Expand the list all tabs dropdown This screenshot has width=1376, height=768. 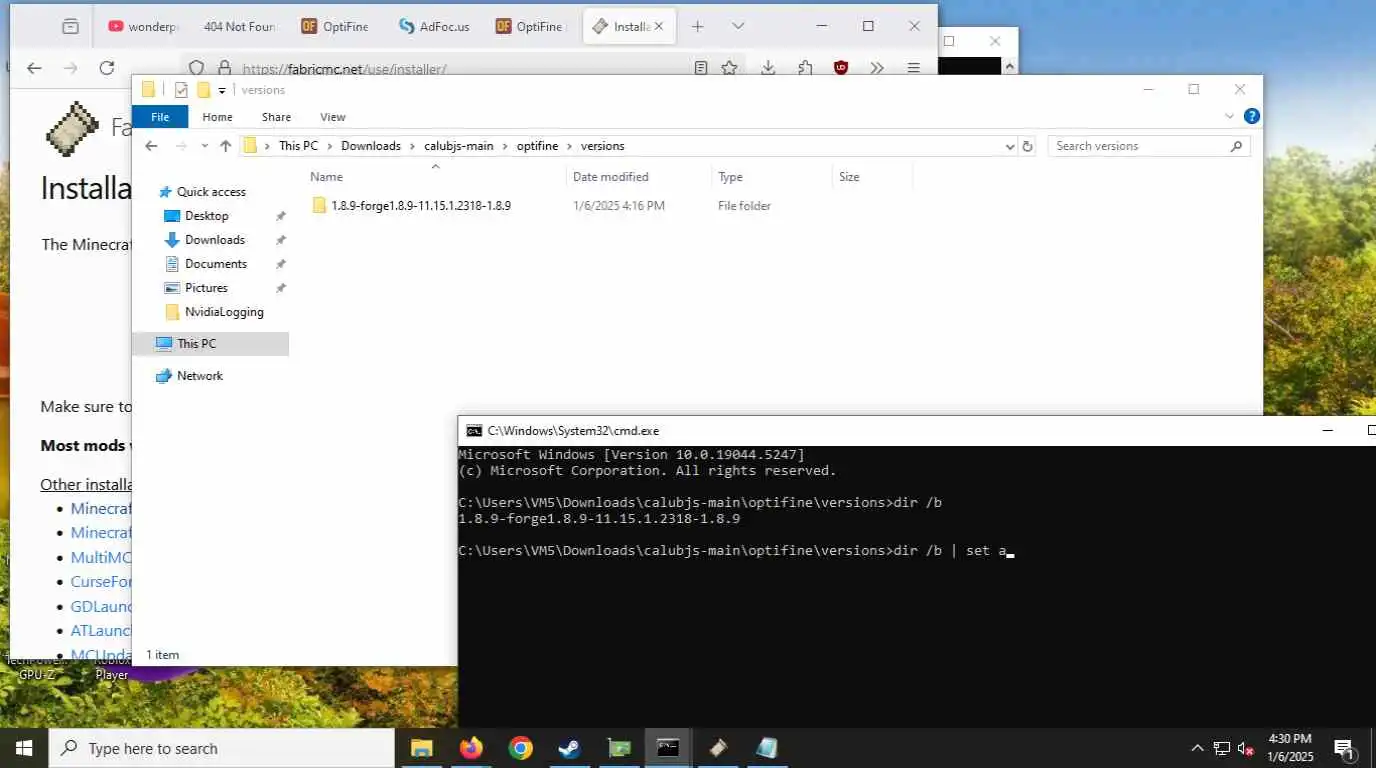(x=738, y=27)
